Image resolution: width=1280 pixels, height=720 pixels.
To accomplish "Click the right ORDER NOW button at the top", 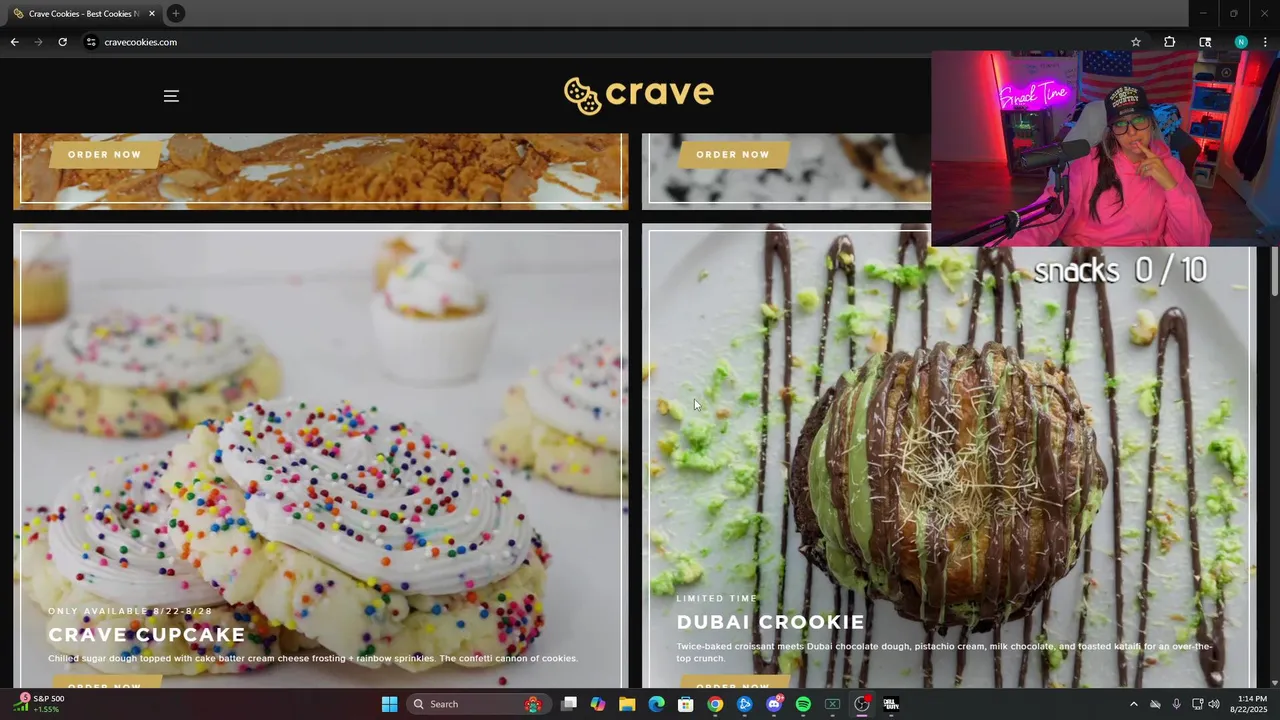I will pyautogui.click(x=733, y=154).
